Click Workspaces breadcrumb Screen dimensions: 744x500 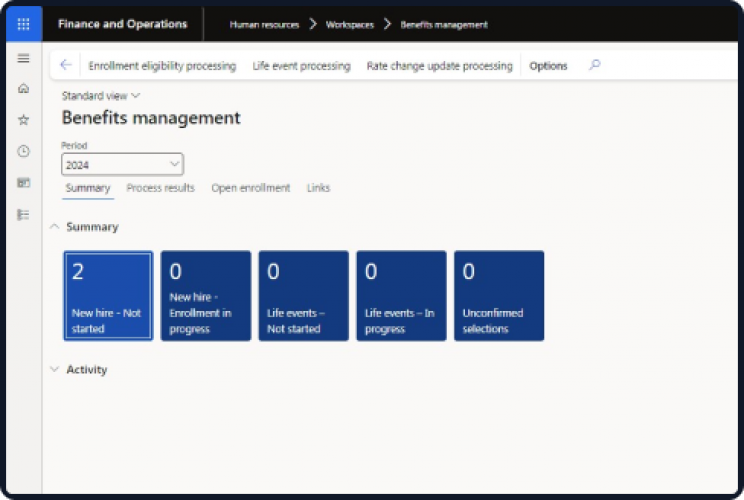point(350,25)
